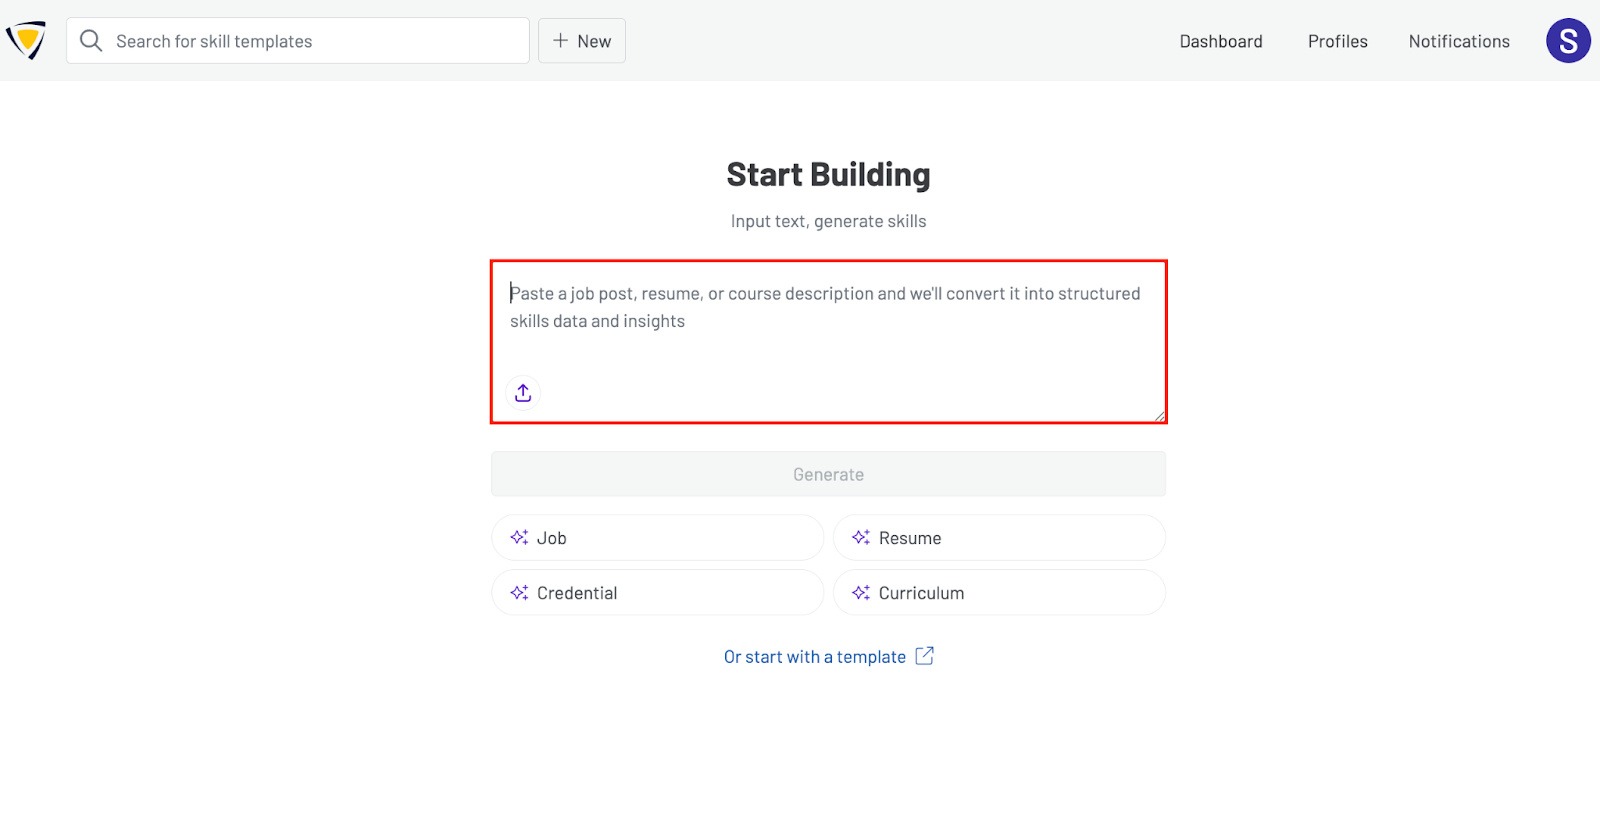
Task: Click the sparkle icon beside Job
Action: [519, 538]
